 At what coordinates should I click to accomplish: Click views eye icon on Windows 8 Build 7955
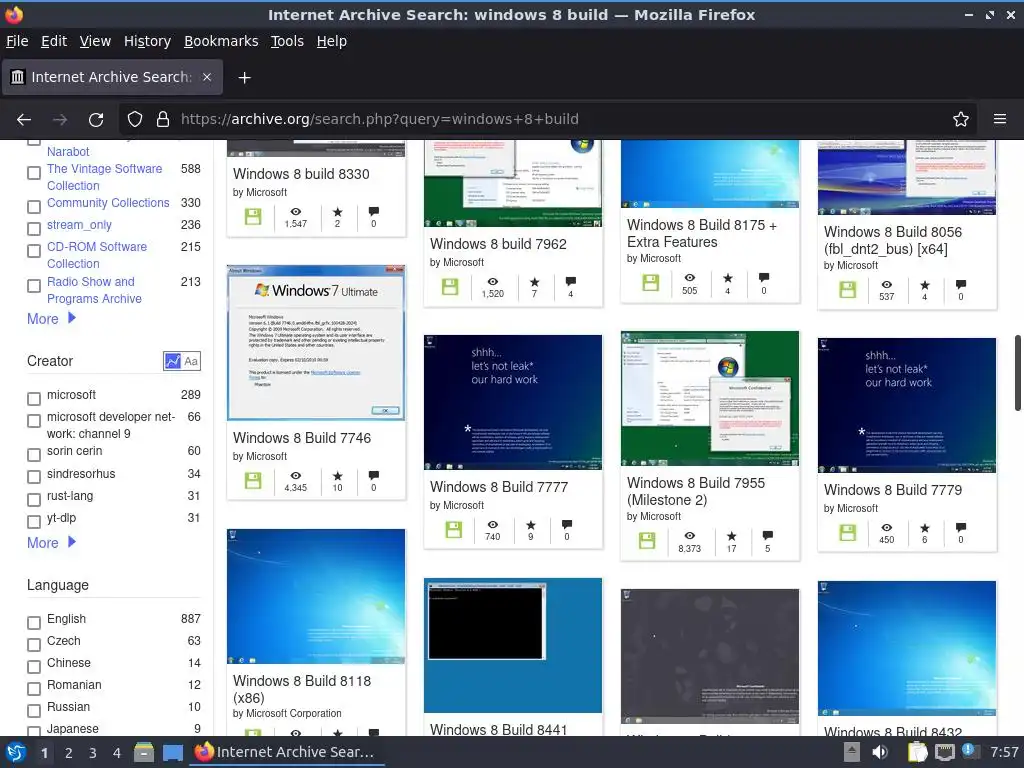pos(690,536)
